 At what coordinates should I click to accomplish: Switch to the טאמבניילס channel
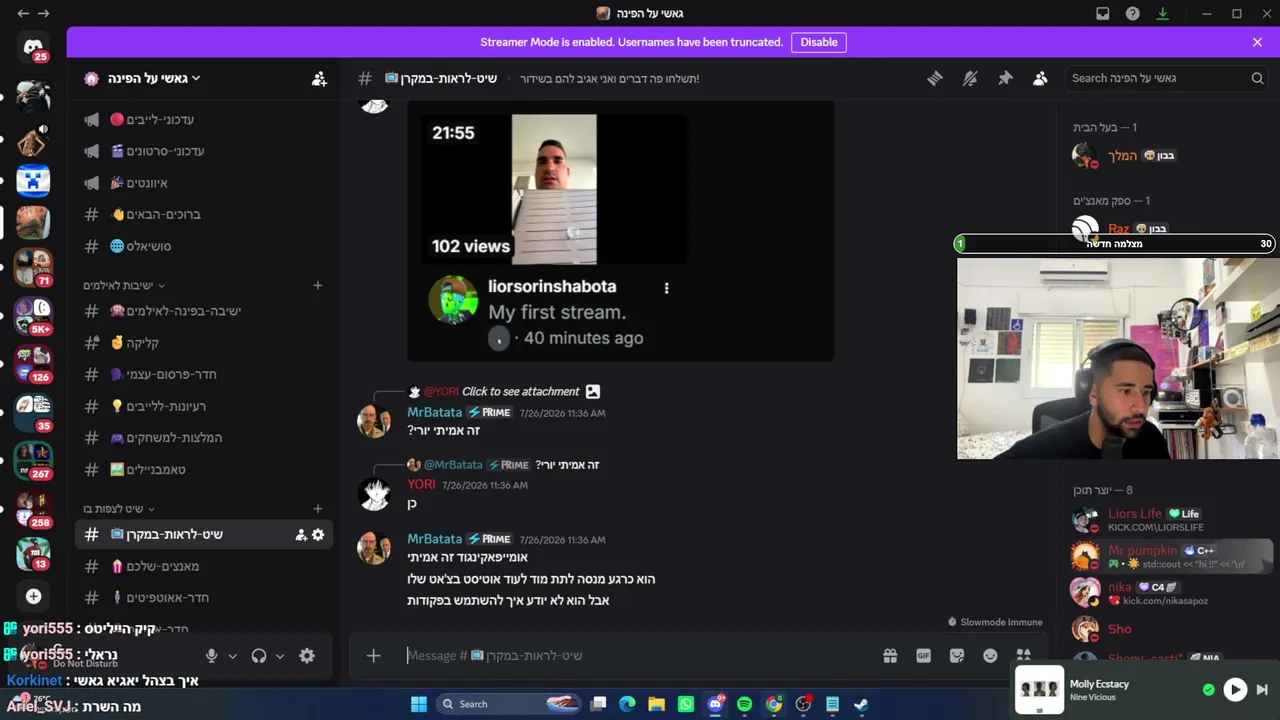click(204, 470)
